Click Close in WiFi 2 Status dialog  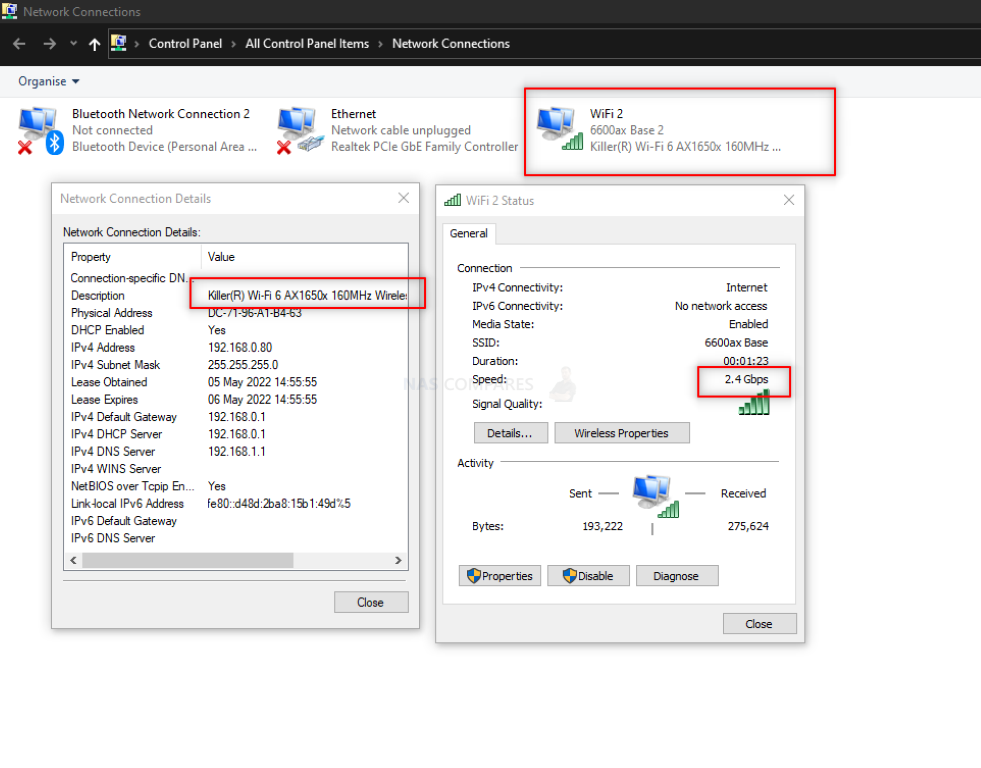coord(760,624)
